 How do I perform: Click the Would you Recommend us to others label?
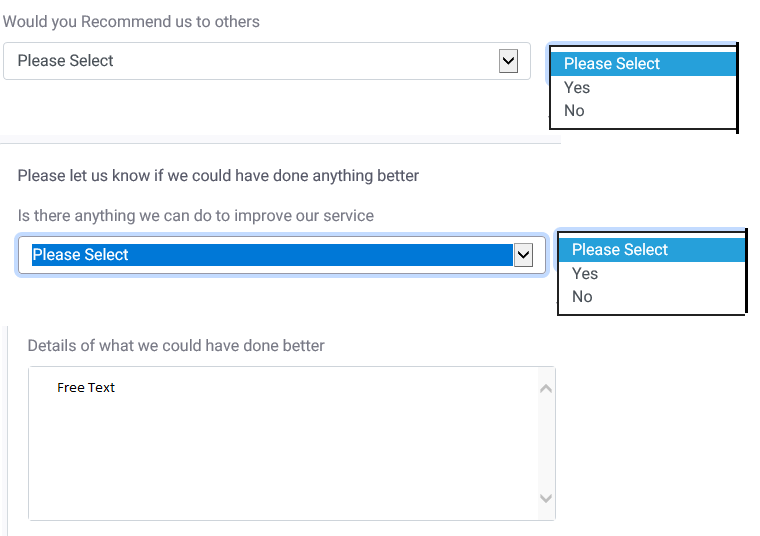point(131,22)
